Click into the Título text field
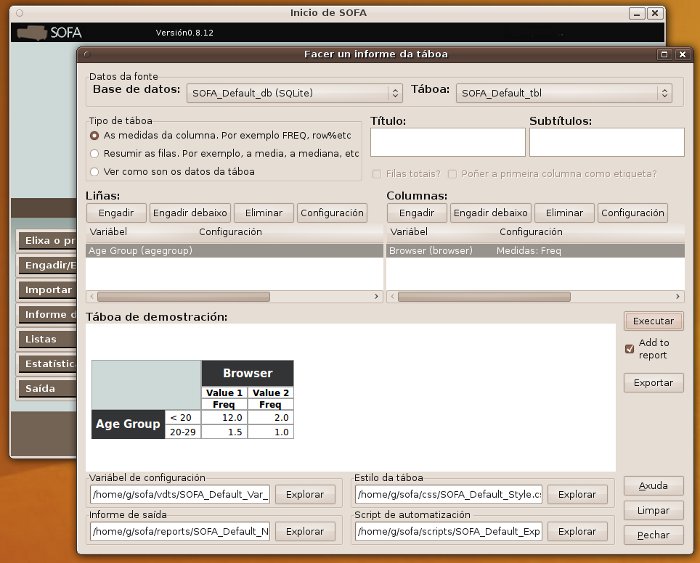This screenshot has height=563, width=700. [x=448, y=142]
